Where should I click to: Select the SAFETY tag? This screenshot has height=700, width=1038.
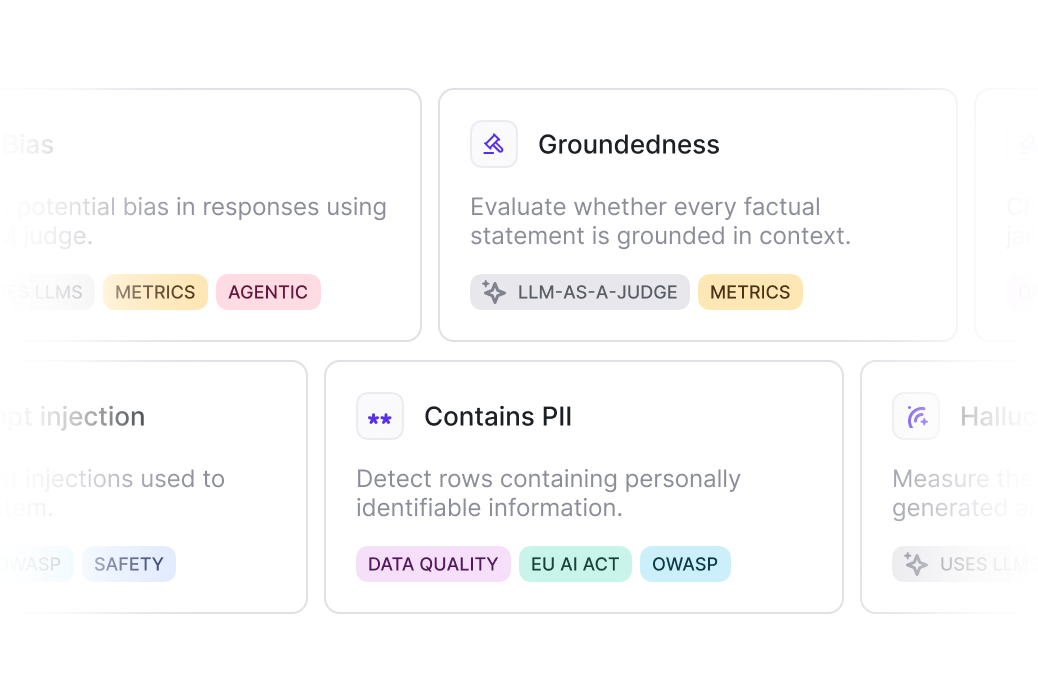pos(128,564)
